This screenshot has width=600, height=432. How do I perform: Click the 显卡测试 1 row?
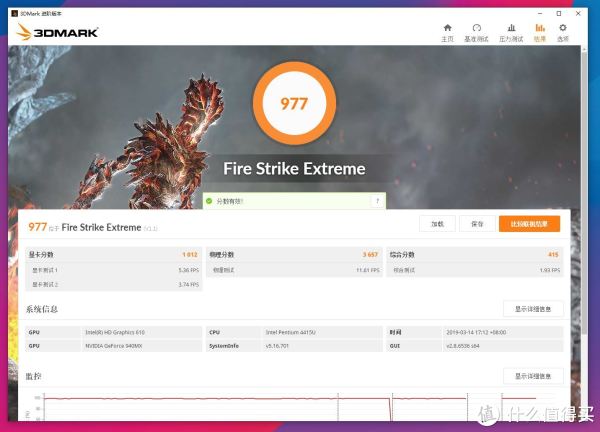point(114,270)
